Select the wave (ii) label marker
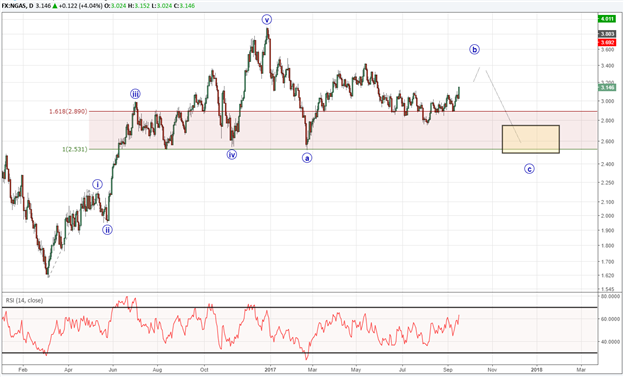624x377 pixels. pyautogui.click(x=107, y=230)
